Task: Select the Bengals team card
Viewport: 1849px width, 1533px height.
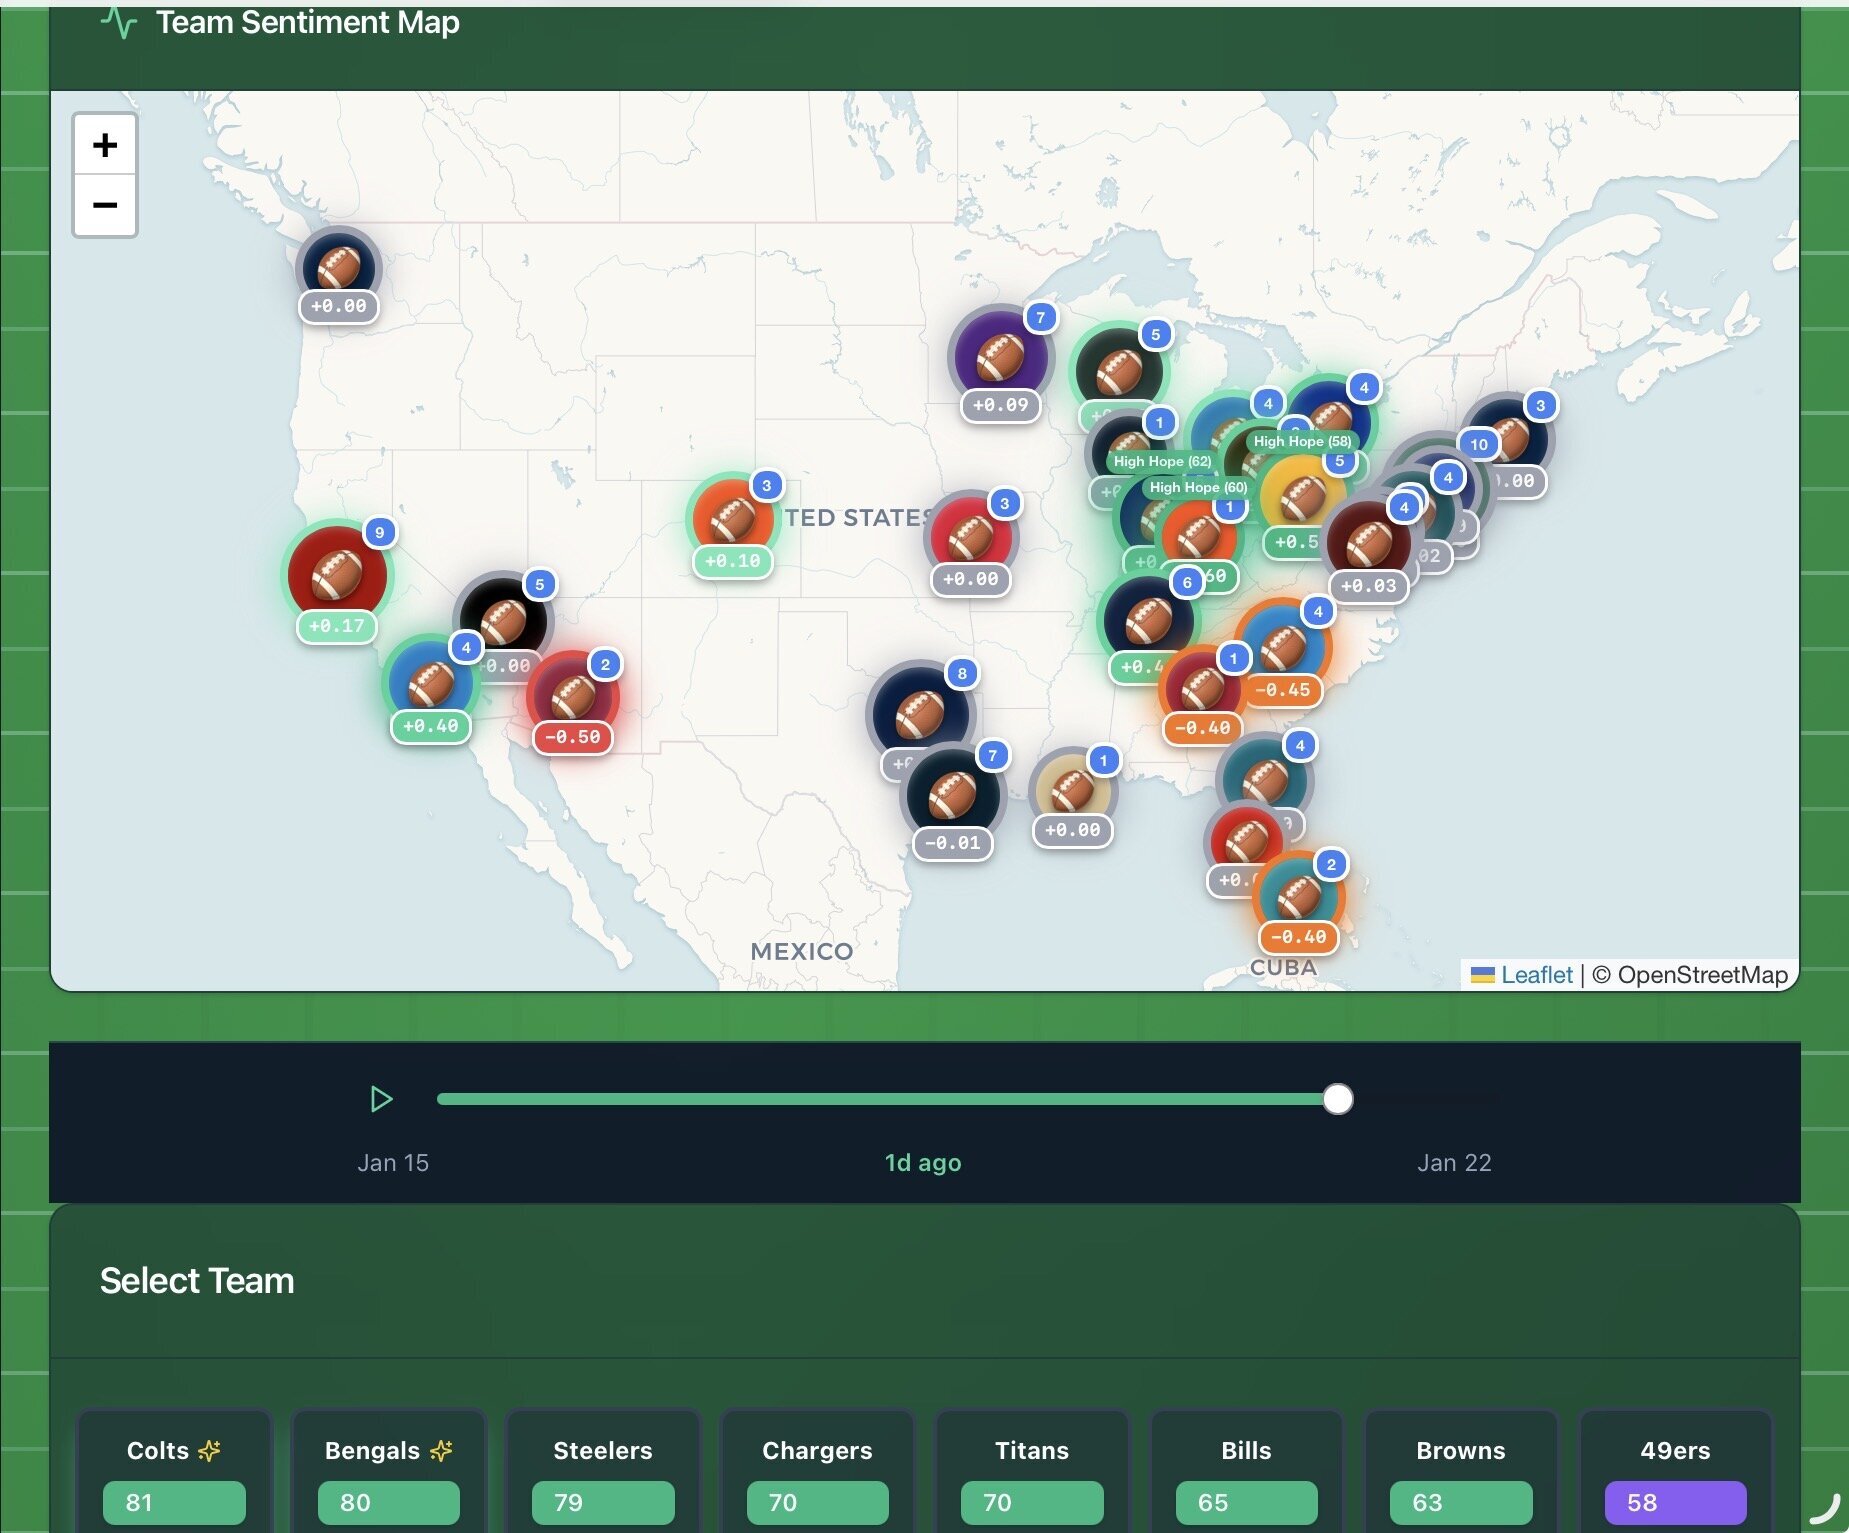Action: pyautogui.click(x=388, y=1472)
